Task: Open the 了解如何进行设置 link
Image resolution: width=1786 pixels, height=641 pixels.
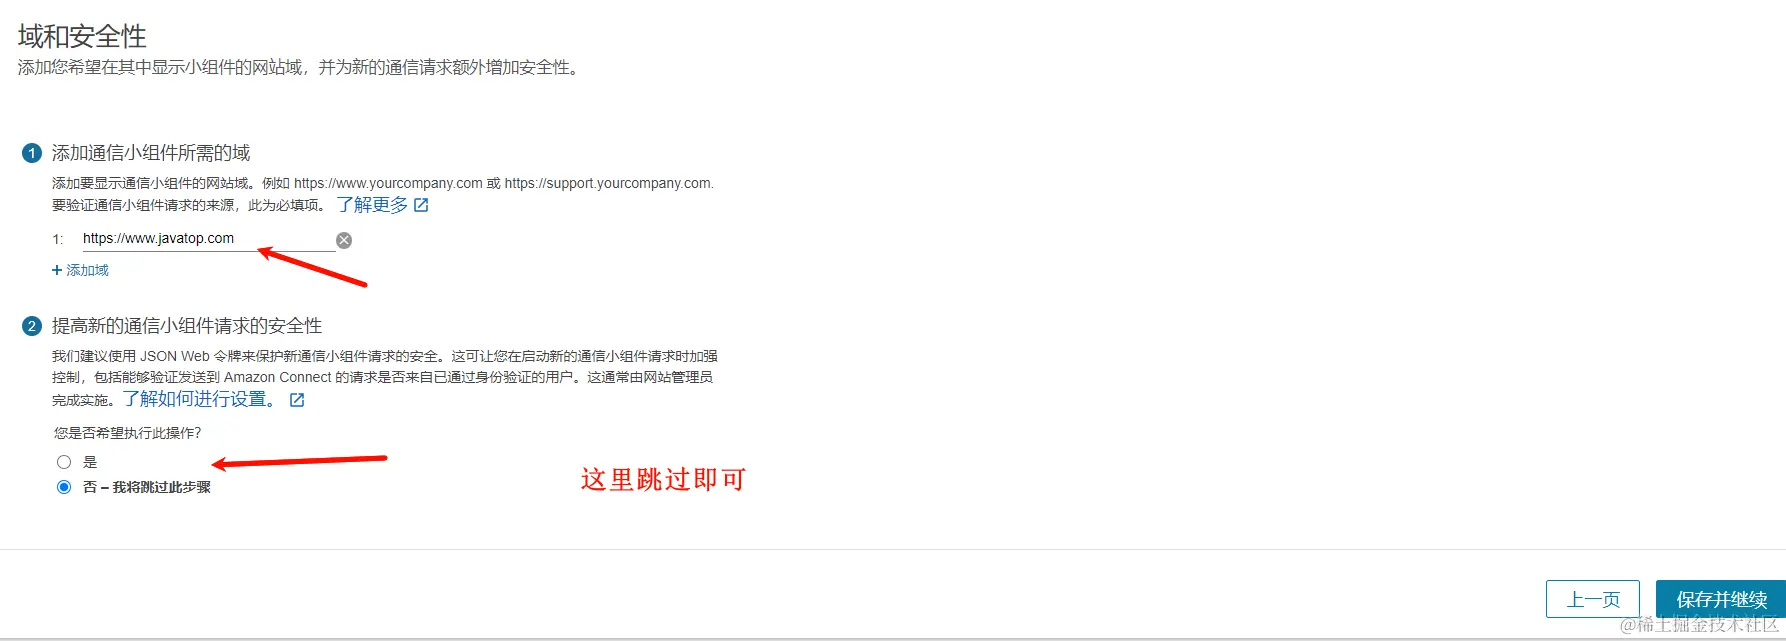Action: (x=200, y=399)
